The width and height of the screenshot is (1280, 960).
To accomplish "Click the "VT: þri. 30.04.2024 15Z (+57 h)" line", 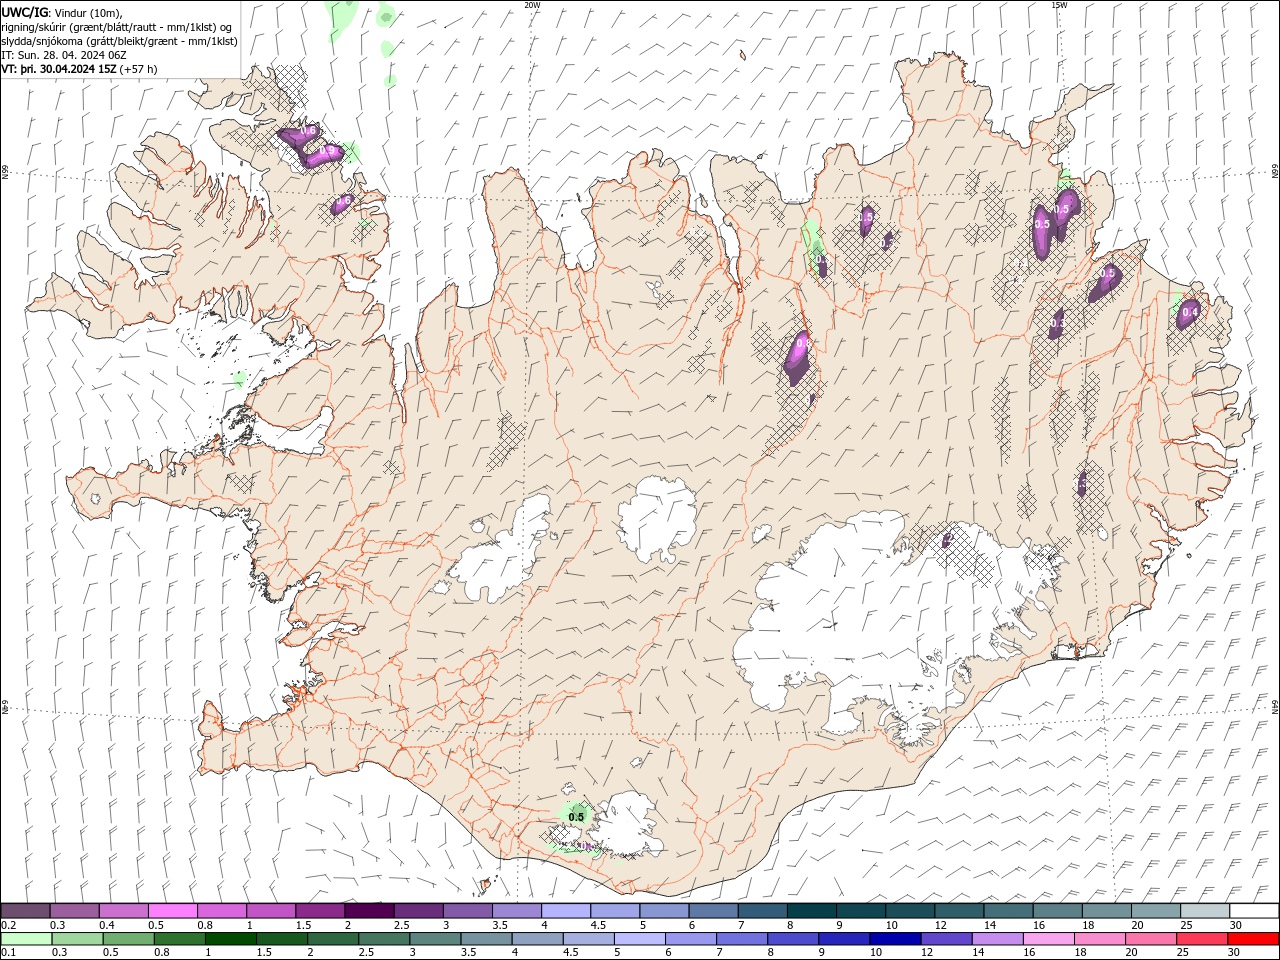I will (80, 69).
